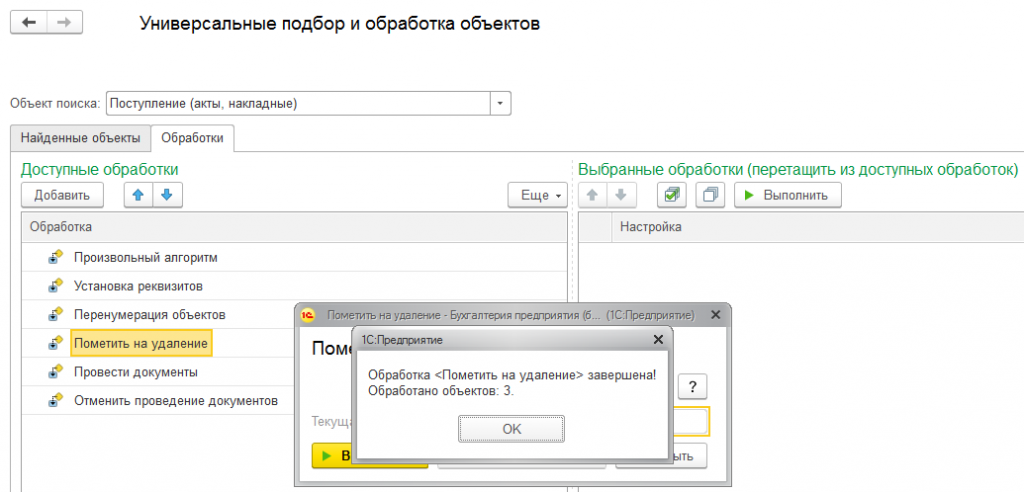Click icon beside Установка реквизитов
The height and width of the screenshot is (492, 1024).
pos(55,286)
